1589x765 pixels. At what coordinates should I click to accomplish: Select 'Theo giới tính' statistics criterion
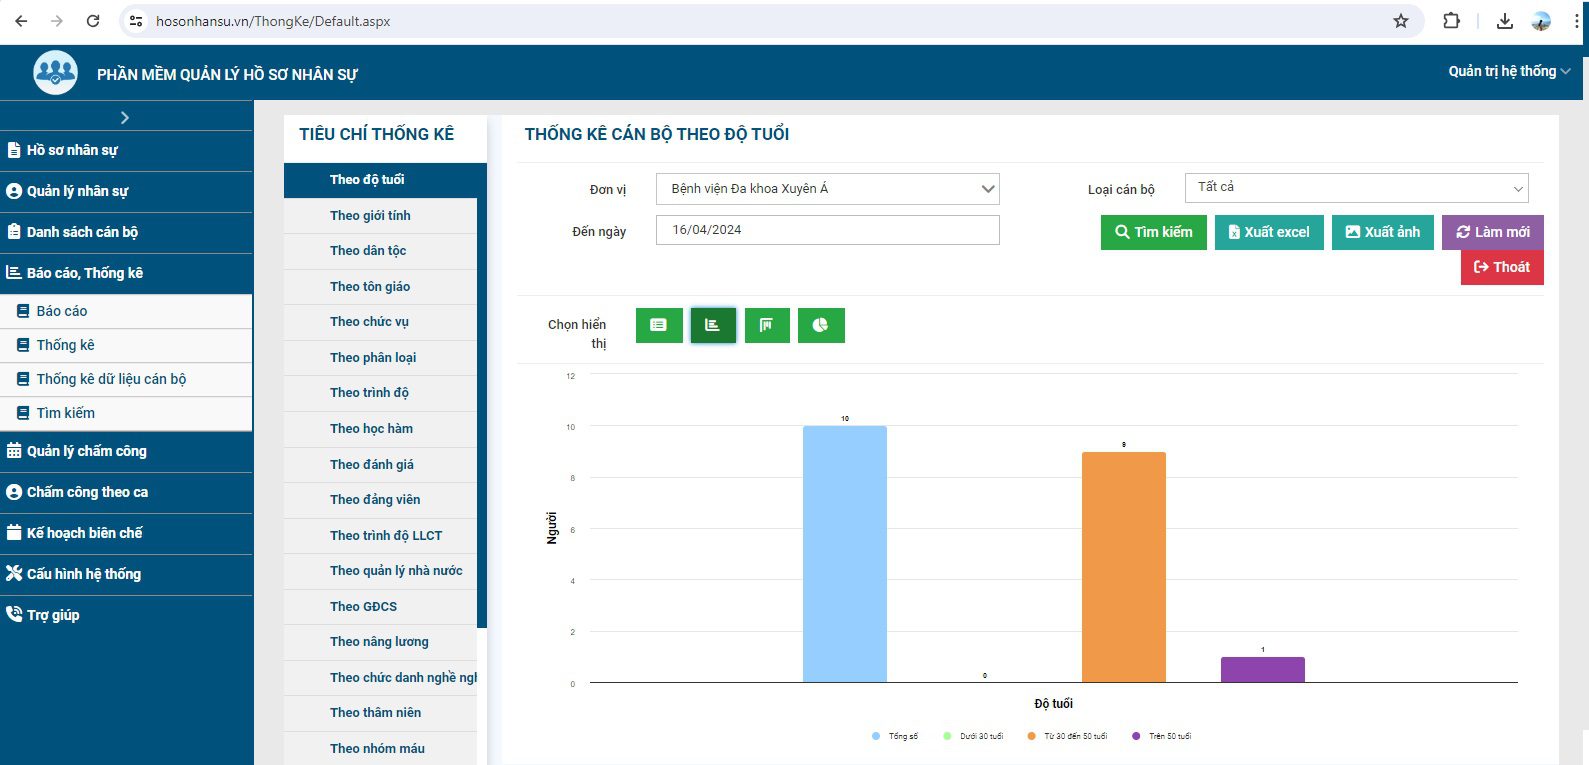click(370, 216)
